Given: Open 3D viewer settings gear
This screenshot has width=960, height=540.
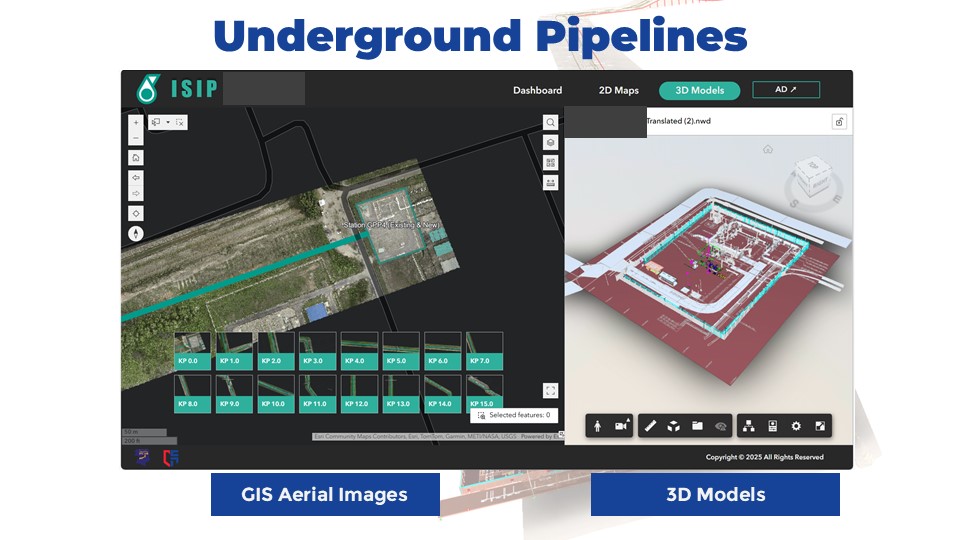Looking at the screenshot, I should click(x=796, y=426).
